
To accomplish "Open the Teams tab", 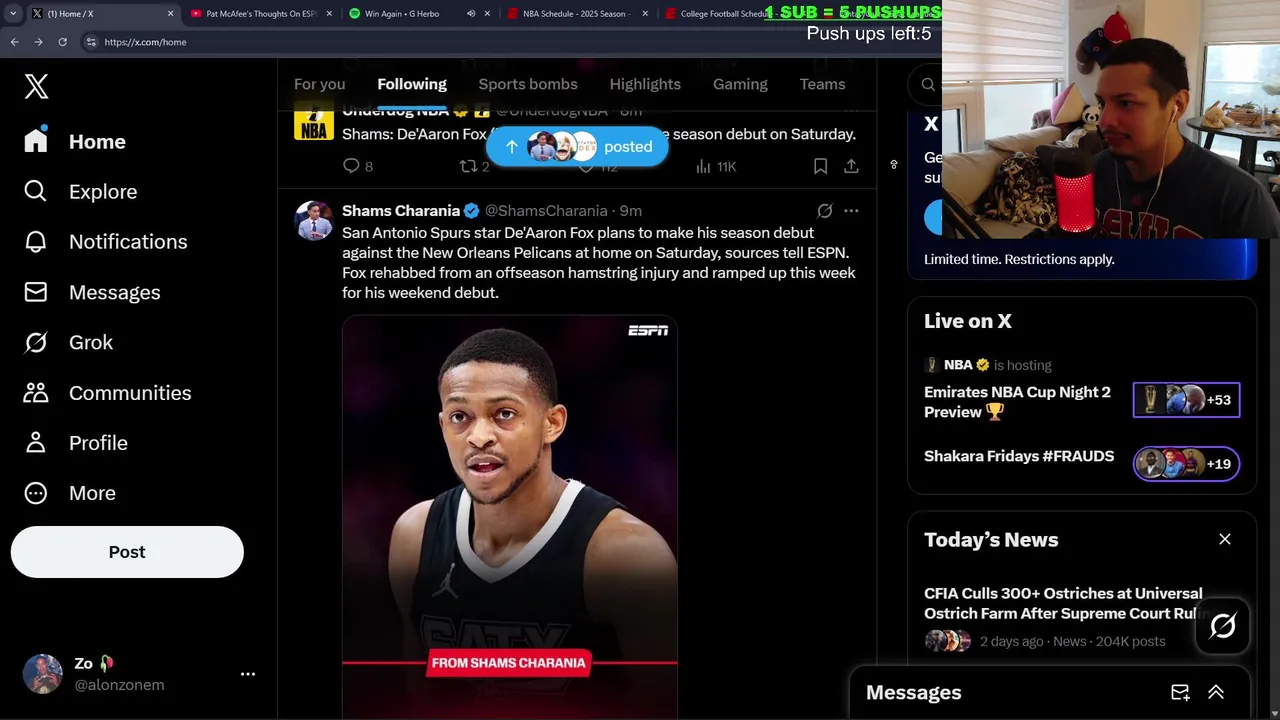I will [x=822, y=84].
